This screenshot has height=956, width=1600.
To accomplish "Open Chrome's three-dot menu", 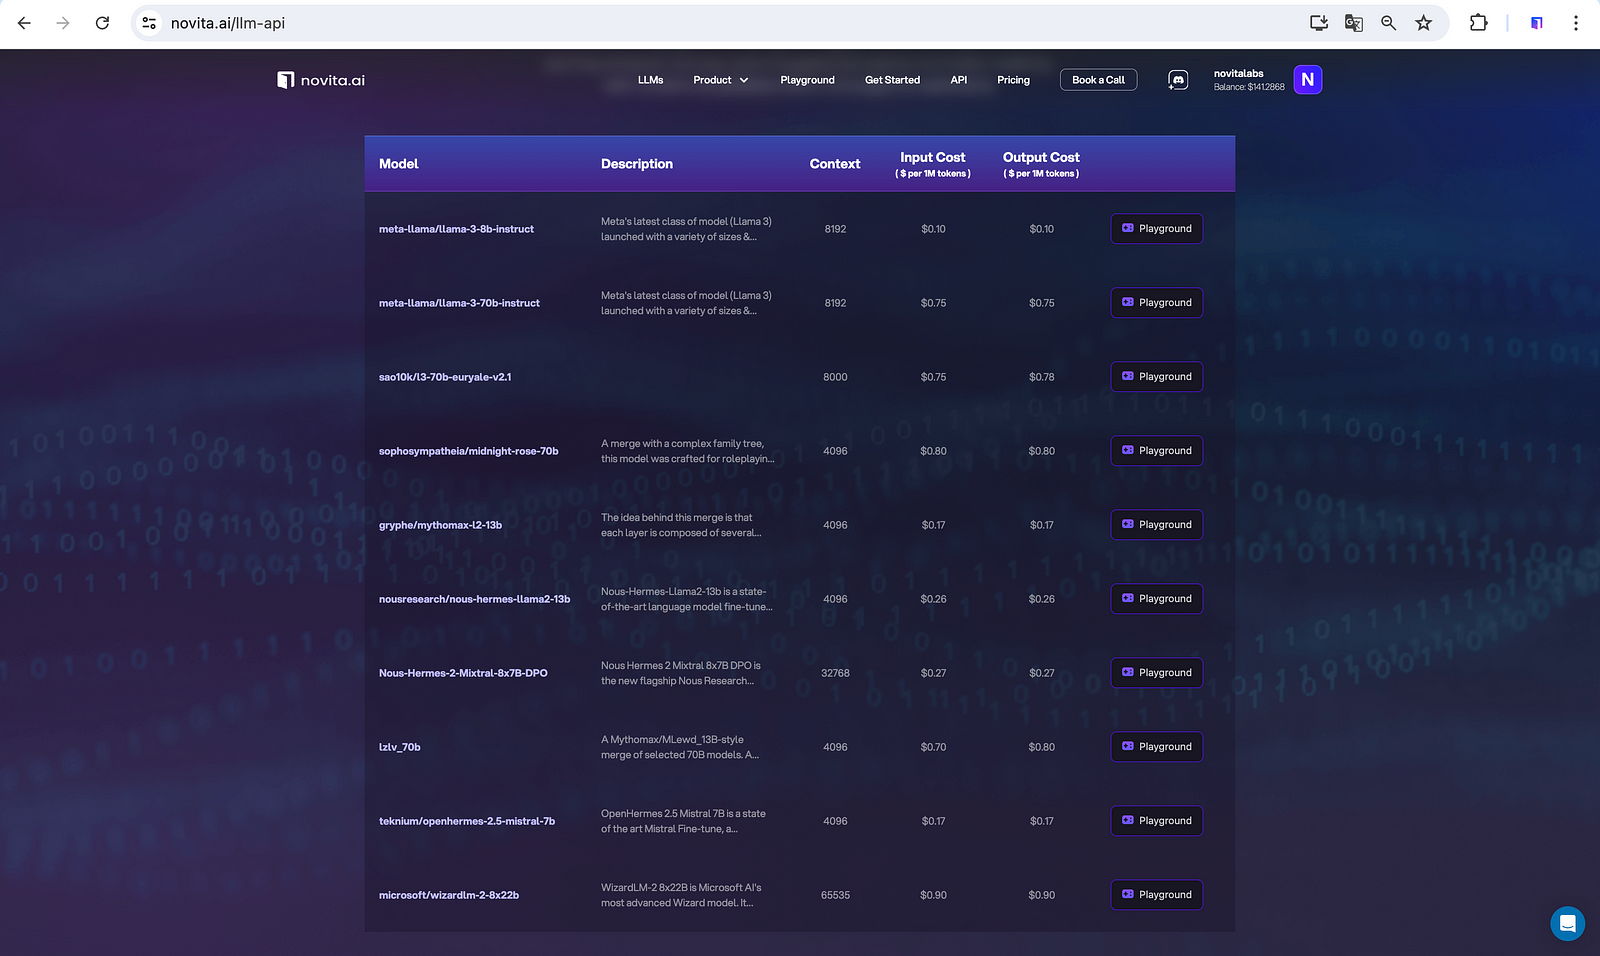I will [x=1576, y=23].
